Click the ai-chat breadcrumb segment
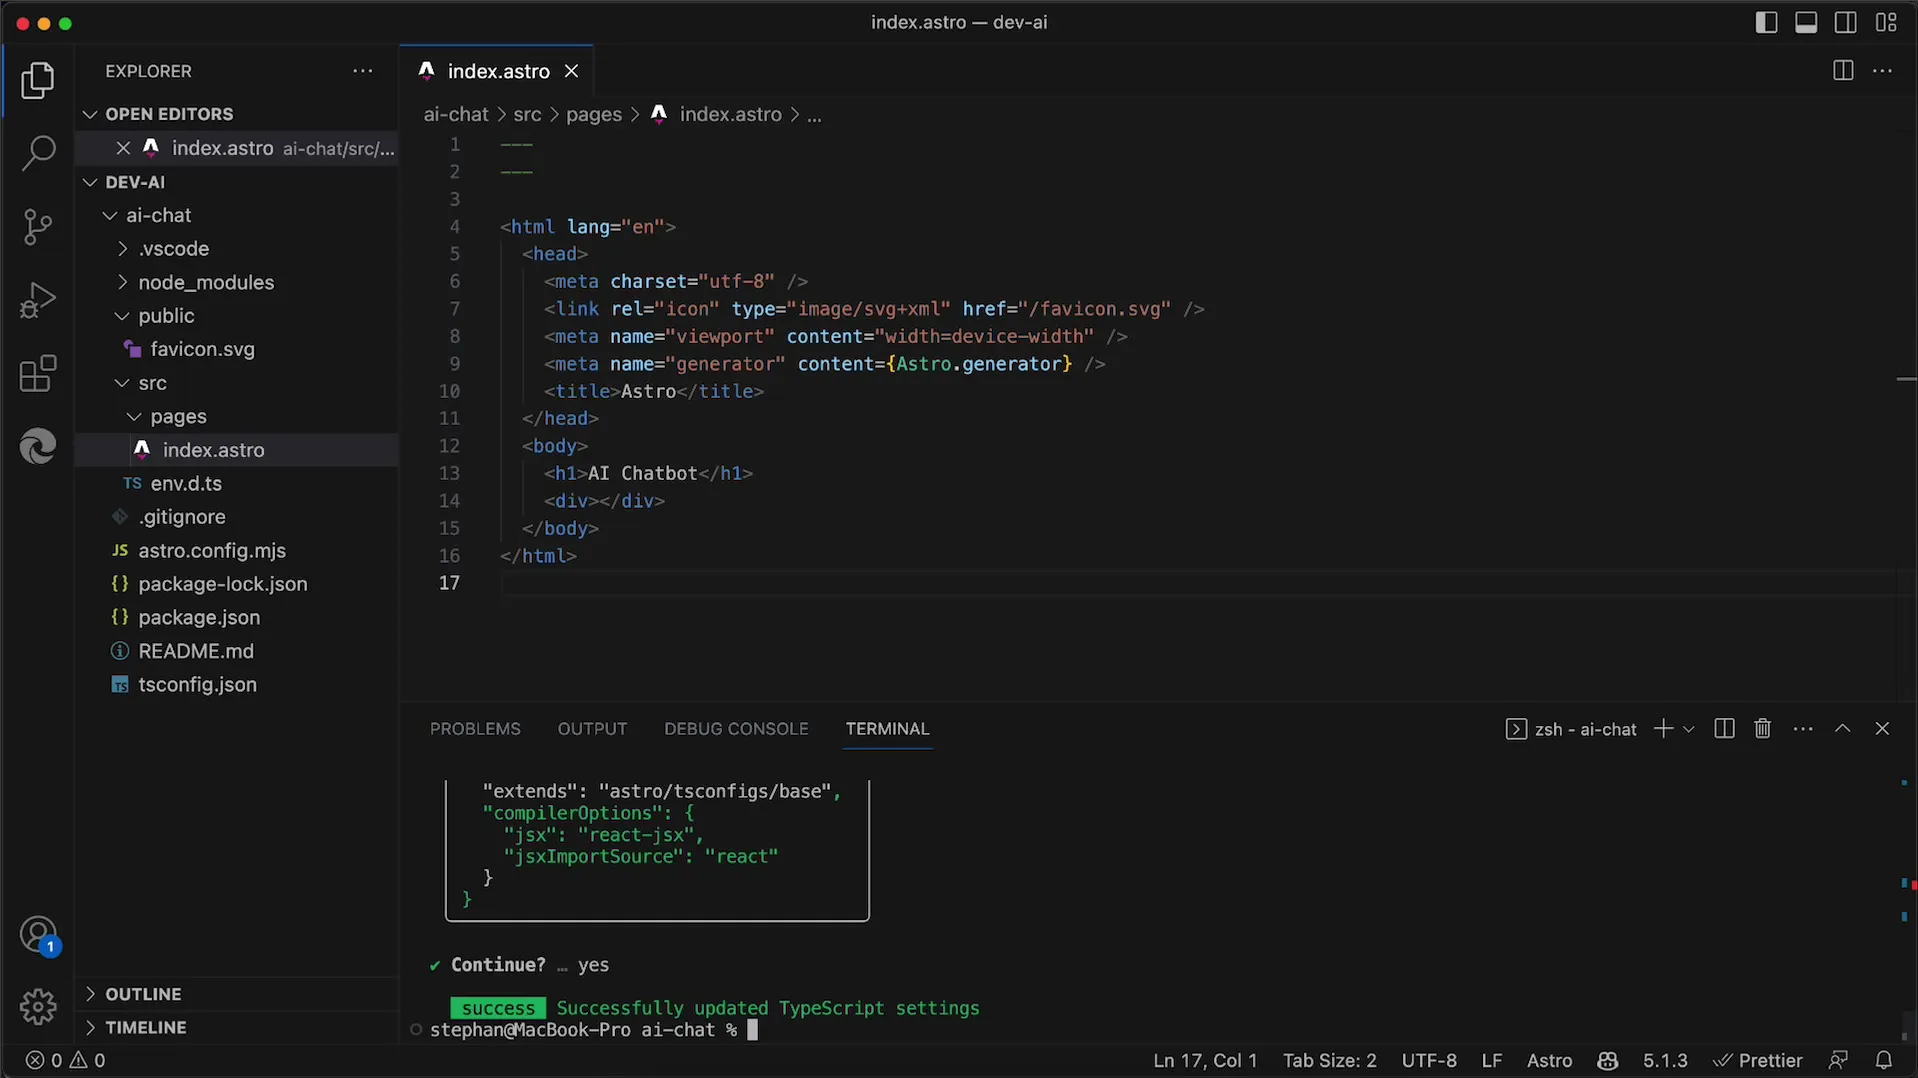1918x1078 pixels. (x=456, y=115)
